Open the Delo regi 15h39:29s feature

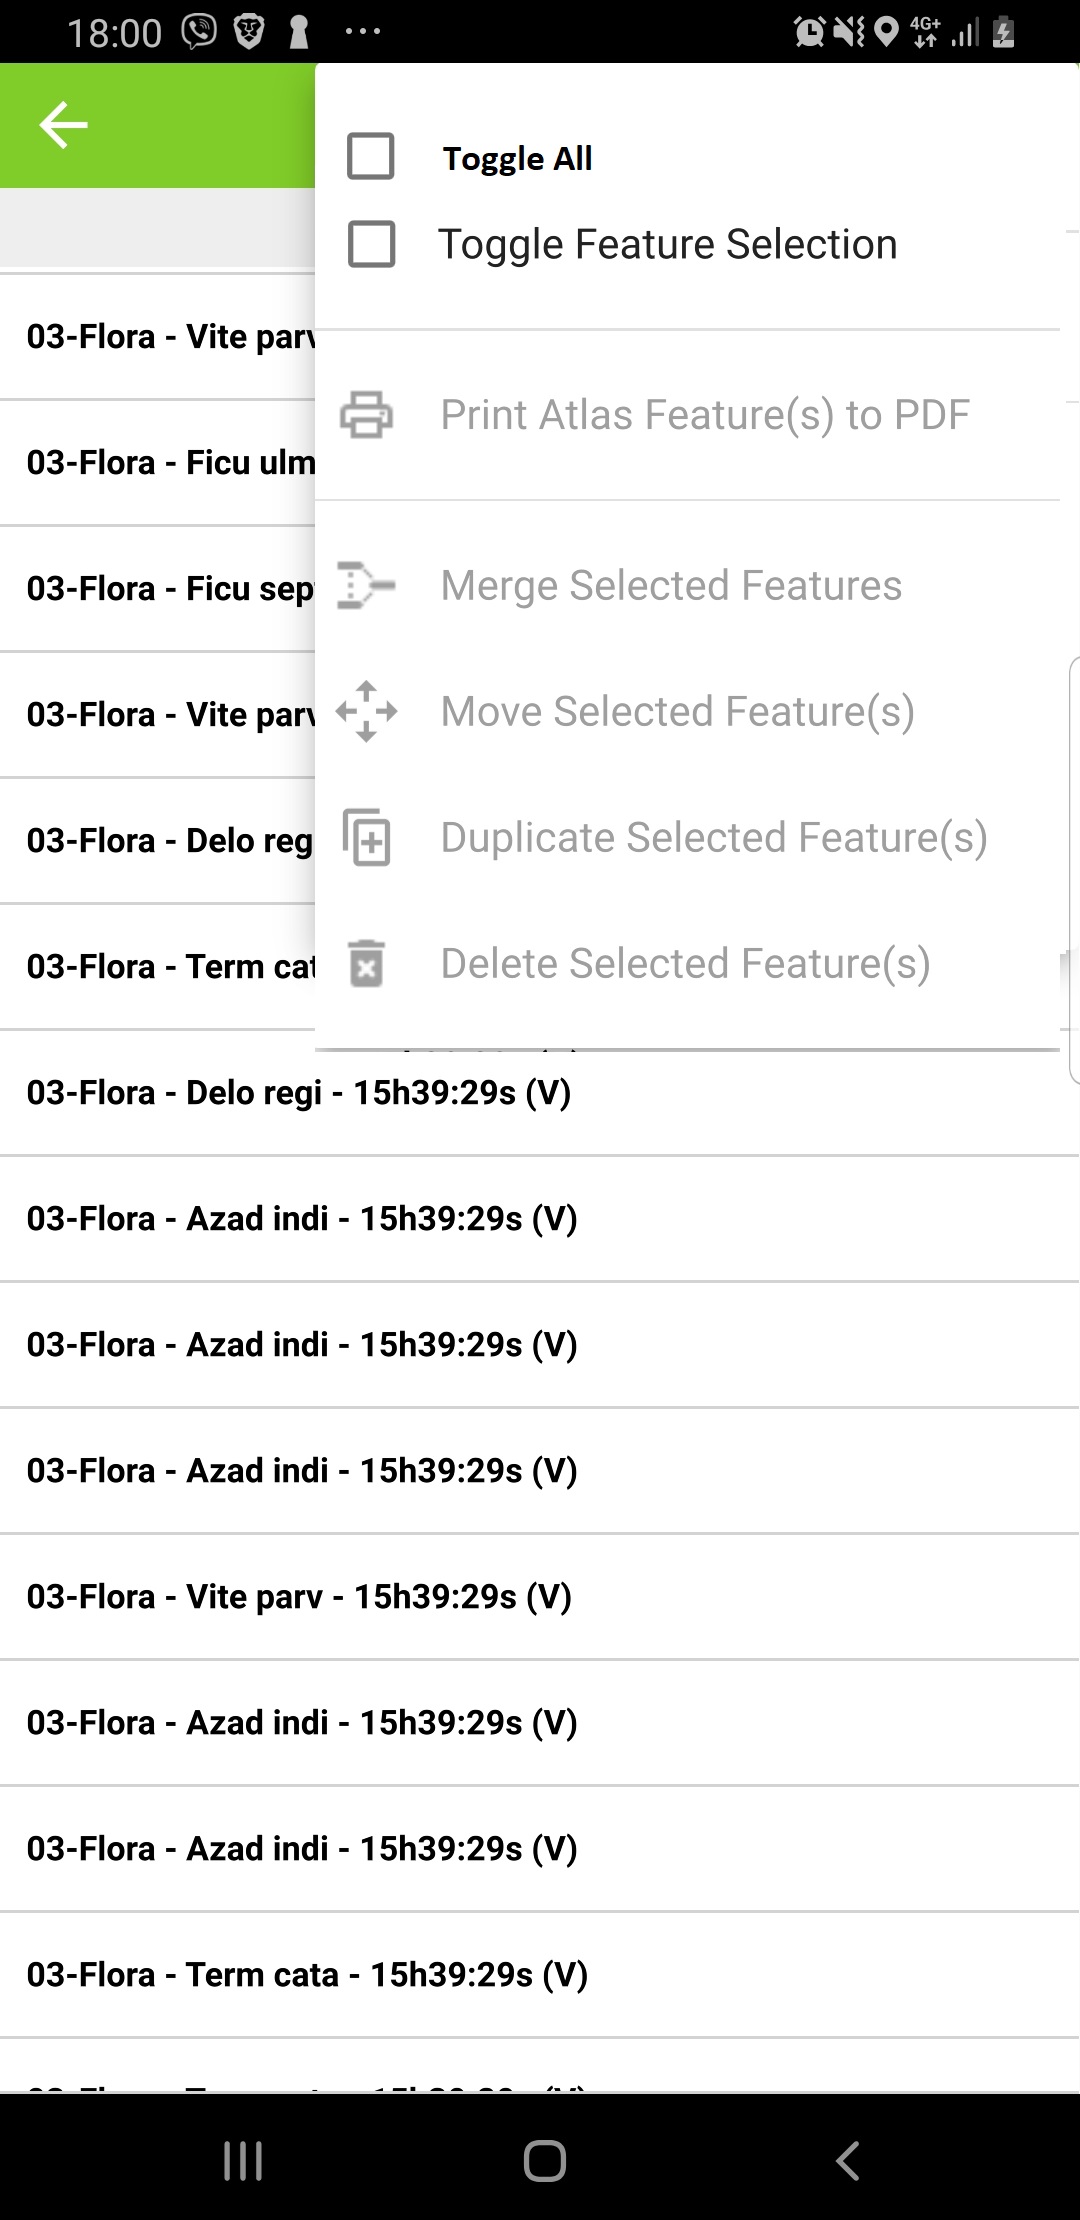(299, 1092)
